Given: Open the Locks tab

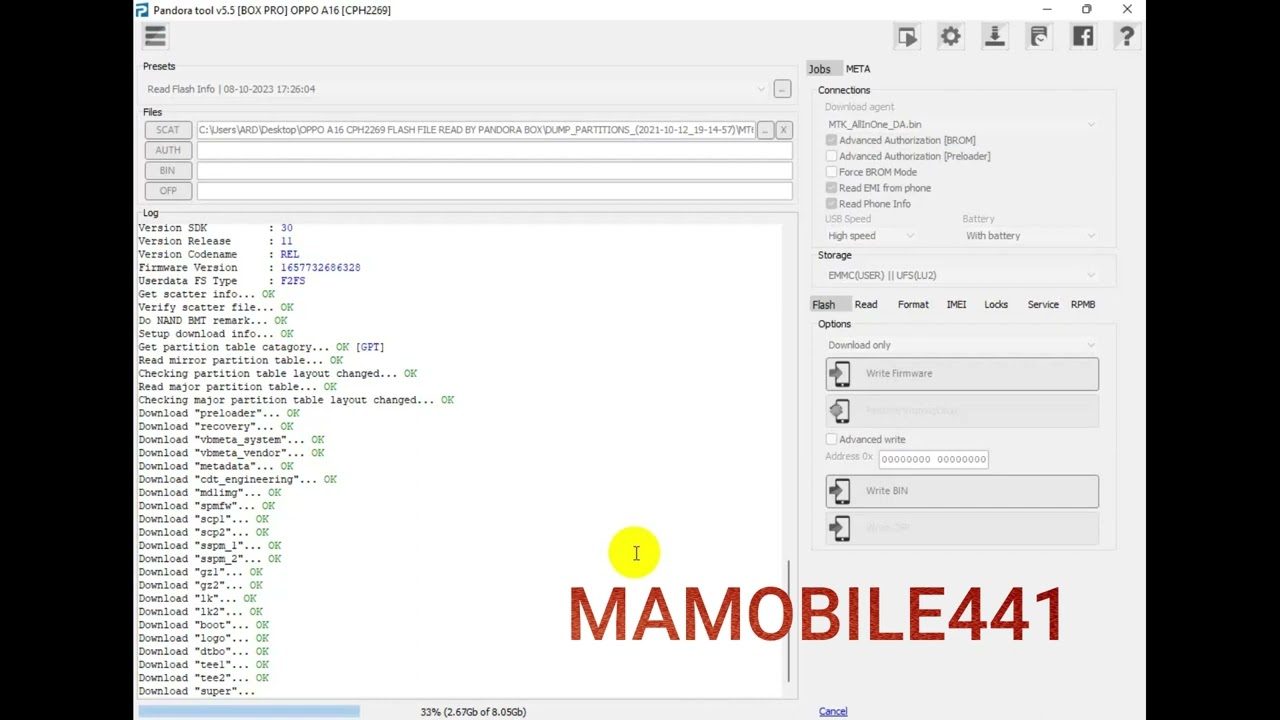Looking at the screenshot, I should [996, 304].
